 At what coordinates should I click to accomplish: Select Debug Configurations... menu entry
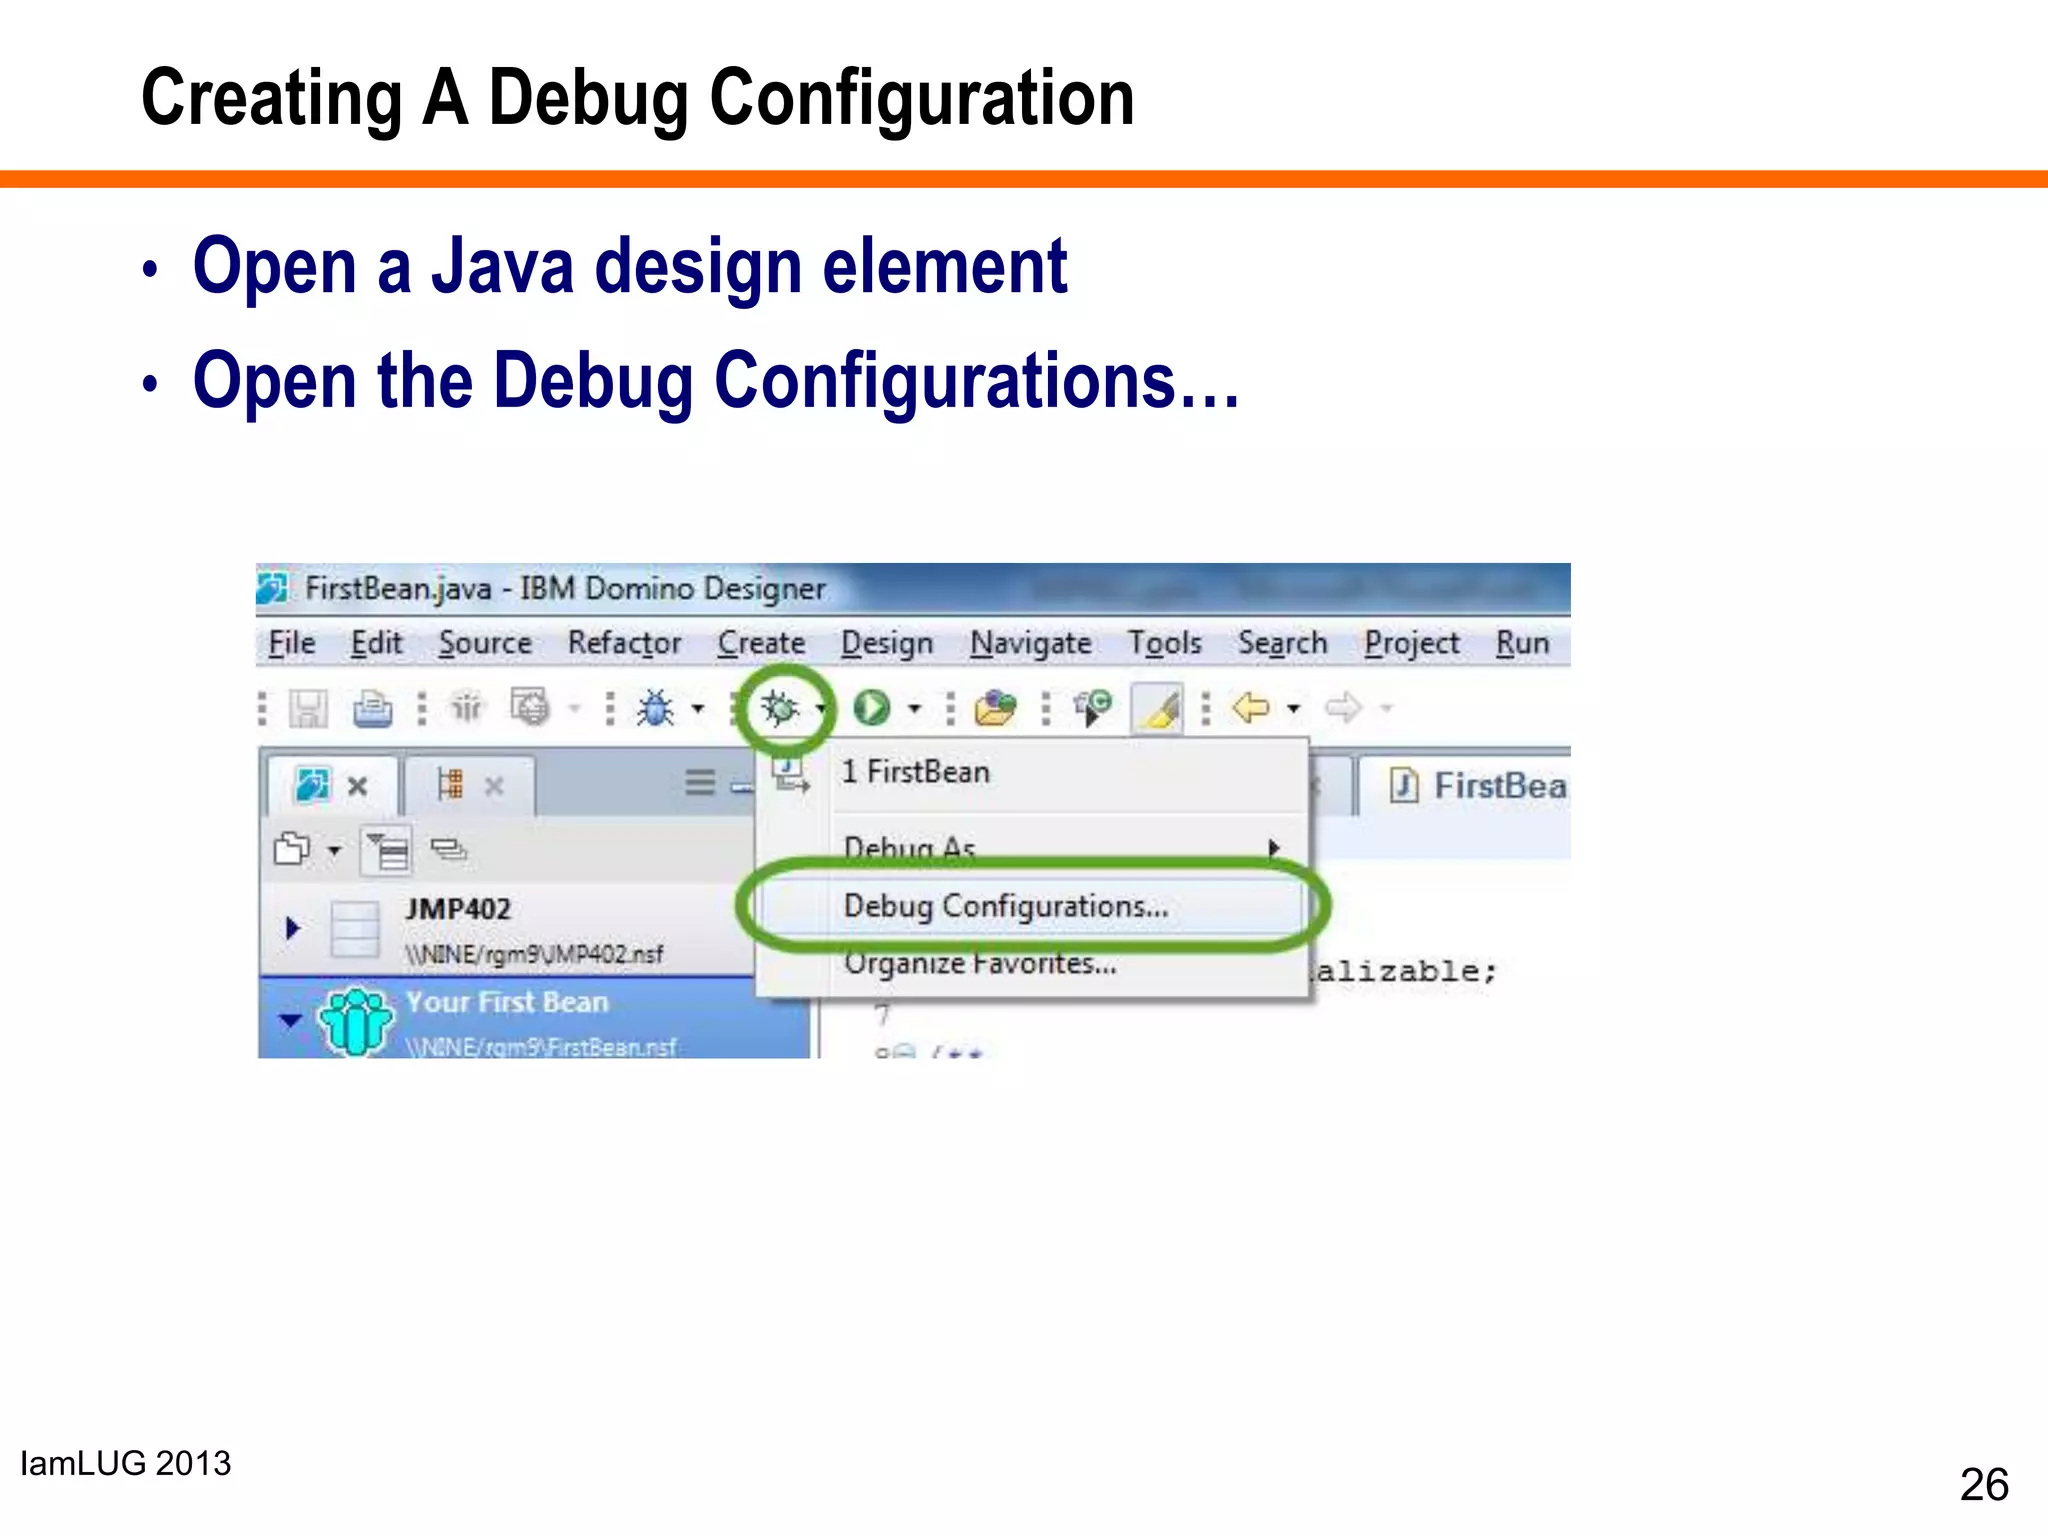(x=1005, y=906)
